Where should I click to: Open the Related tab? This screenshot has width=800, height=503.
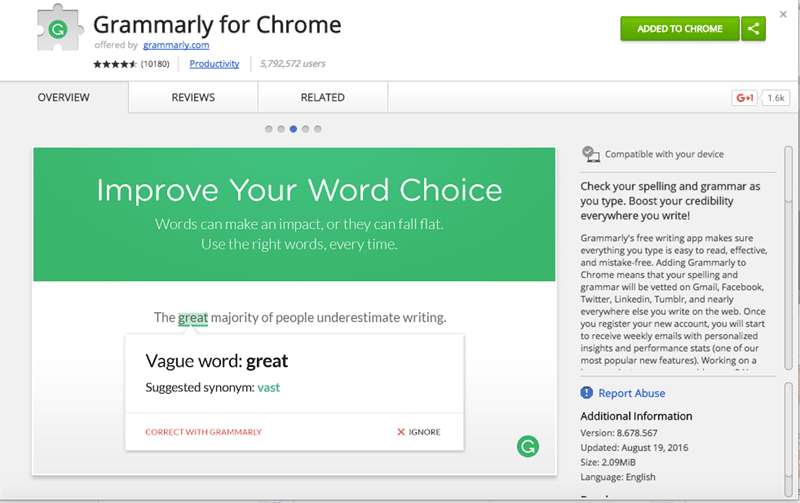pyautogui.click(x=322, y=97)
